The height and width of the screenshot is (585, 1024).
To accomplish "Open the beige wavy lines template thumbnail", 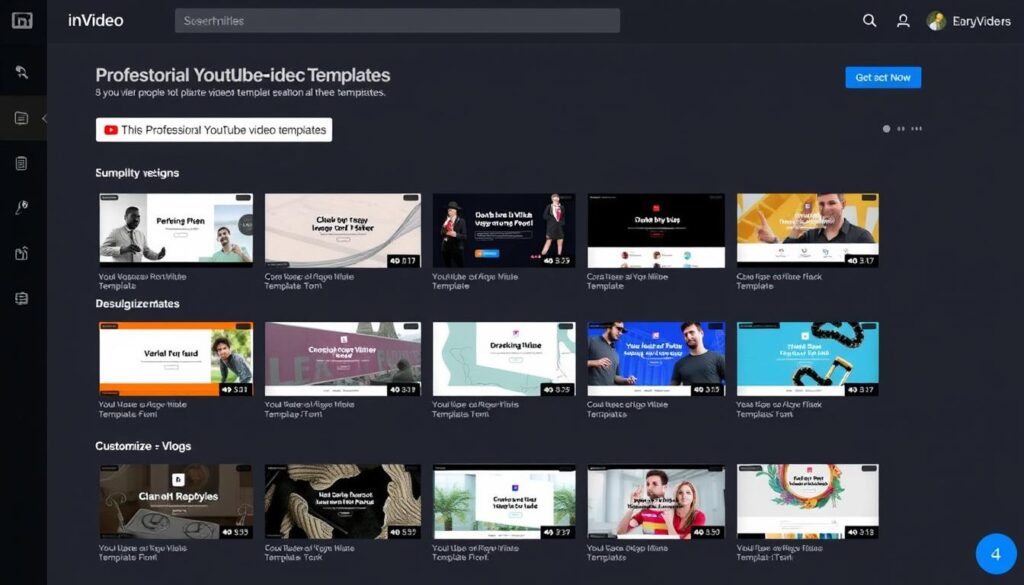I will (x=343, y=230).
